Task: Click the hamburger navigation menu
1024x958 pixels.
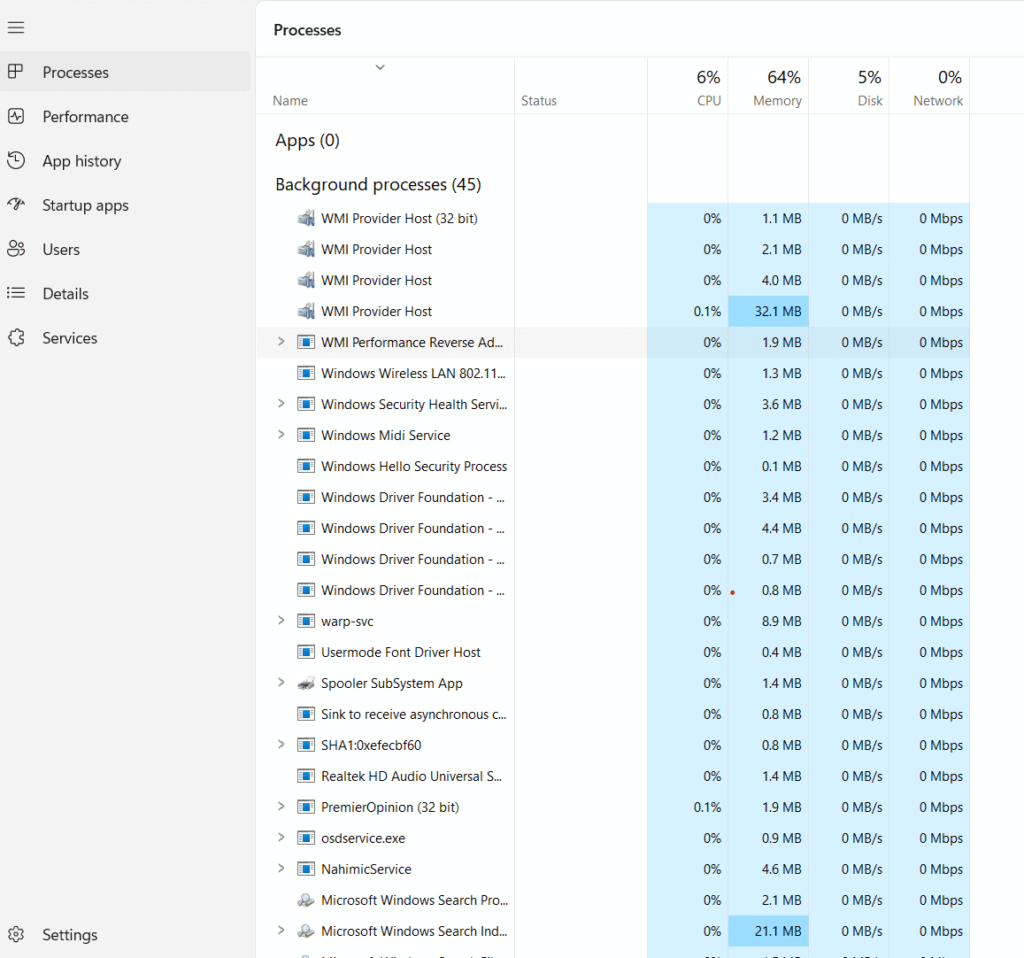Action: point(15,27)
